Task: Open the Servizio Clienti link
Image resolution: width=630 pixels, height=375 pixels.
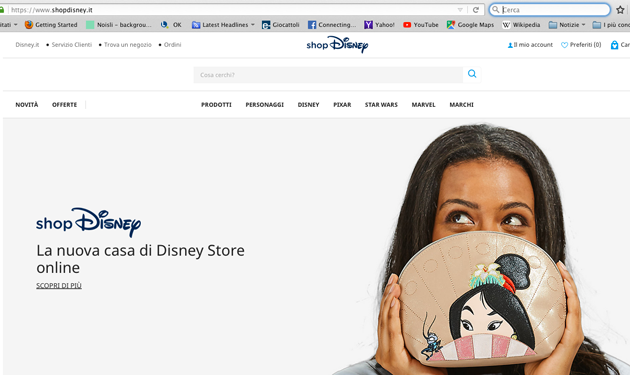Action: 72,45
